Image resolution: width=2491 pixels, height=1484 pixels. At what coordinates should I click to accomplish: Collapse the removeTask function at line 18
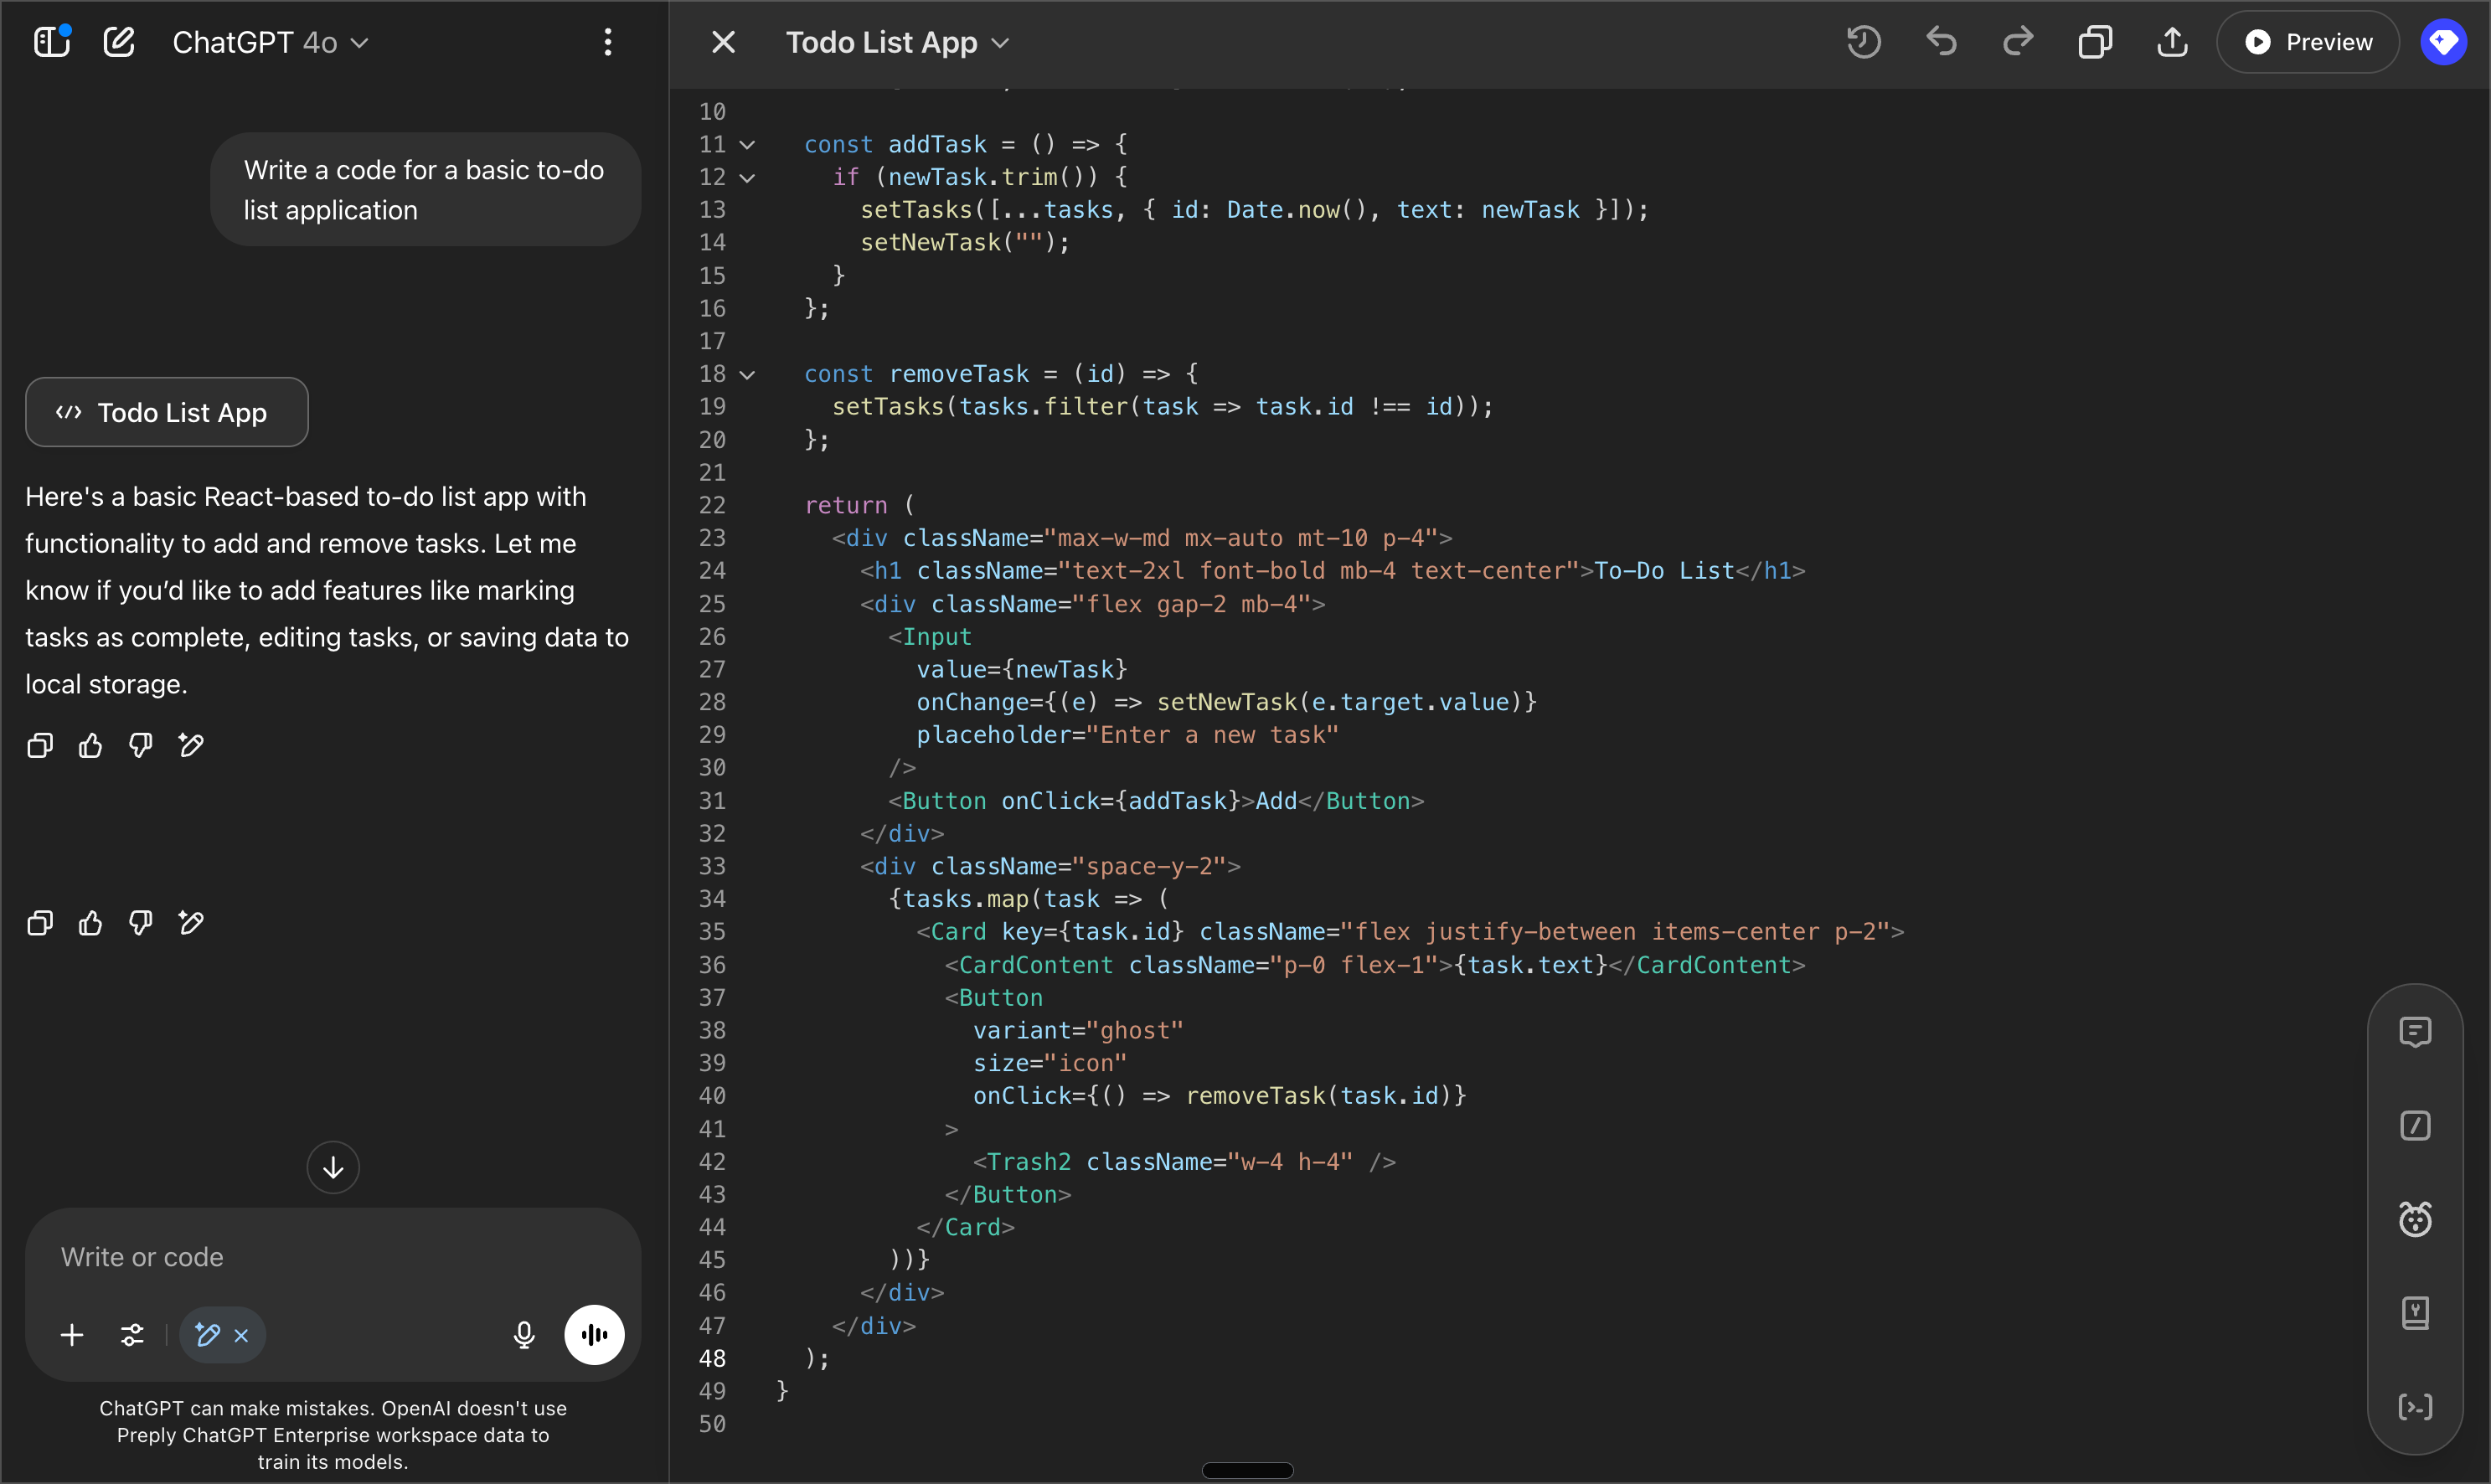click(x=747, y=375)
